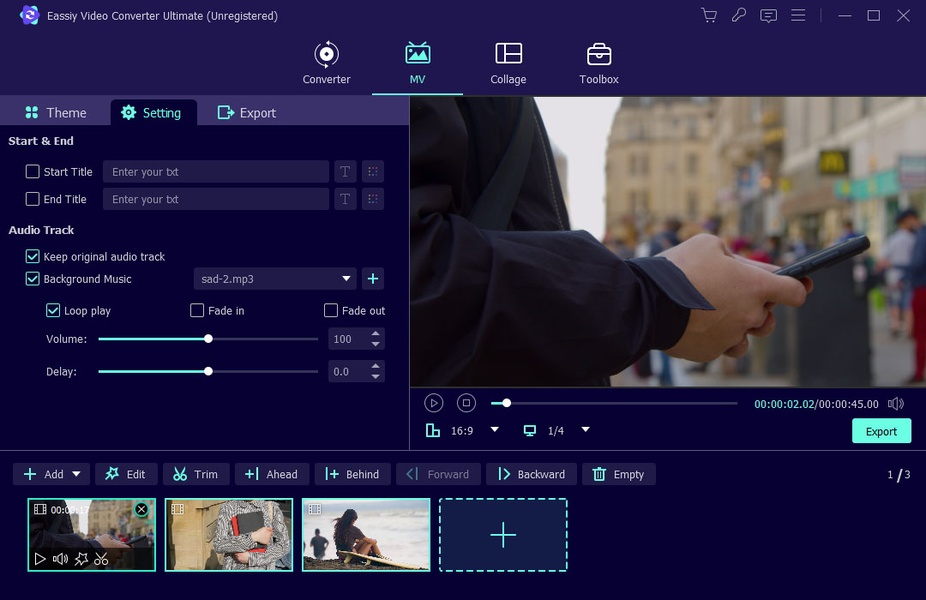Click the key register icon

738,15
